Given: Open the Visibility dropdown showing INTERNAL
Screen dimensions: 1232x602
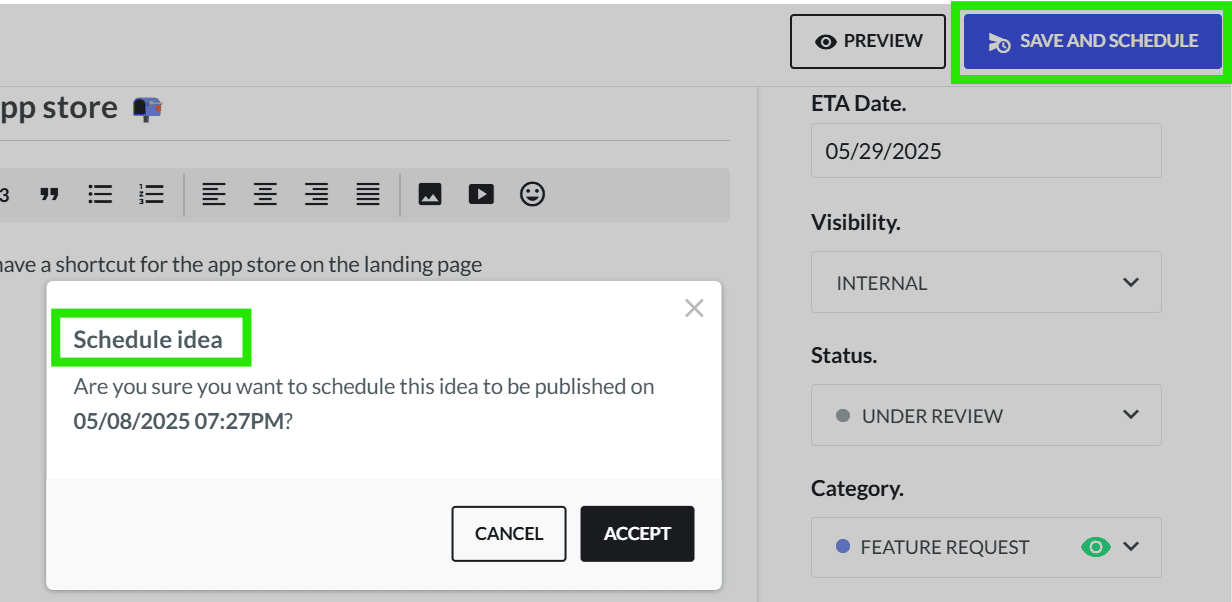Looking at the screenshot, I should coord(986,282).
